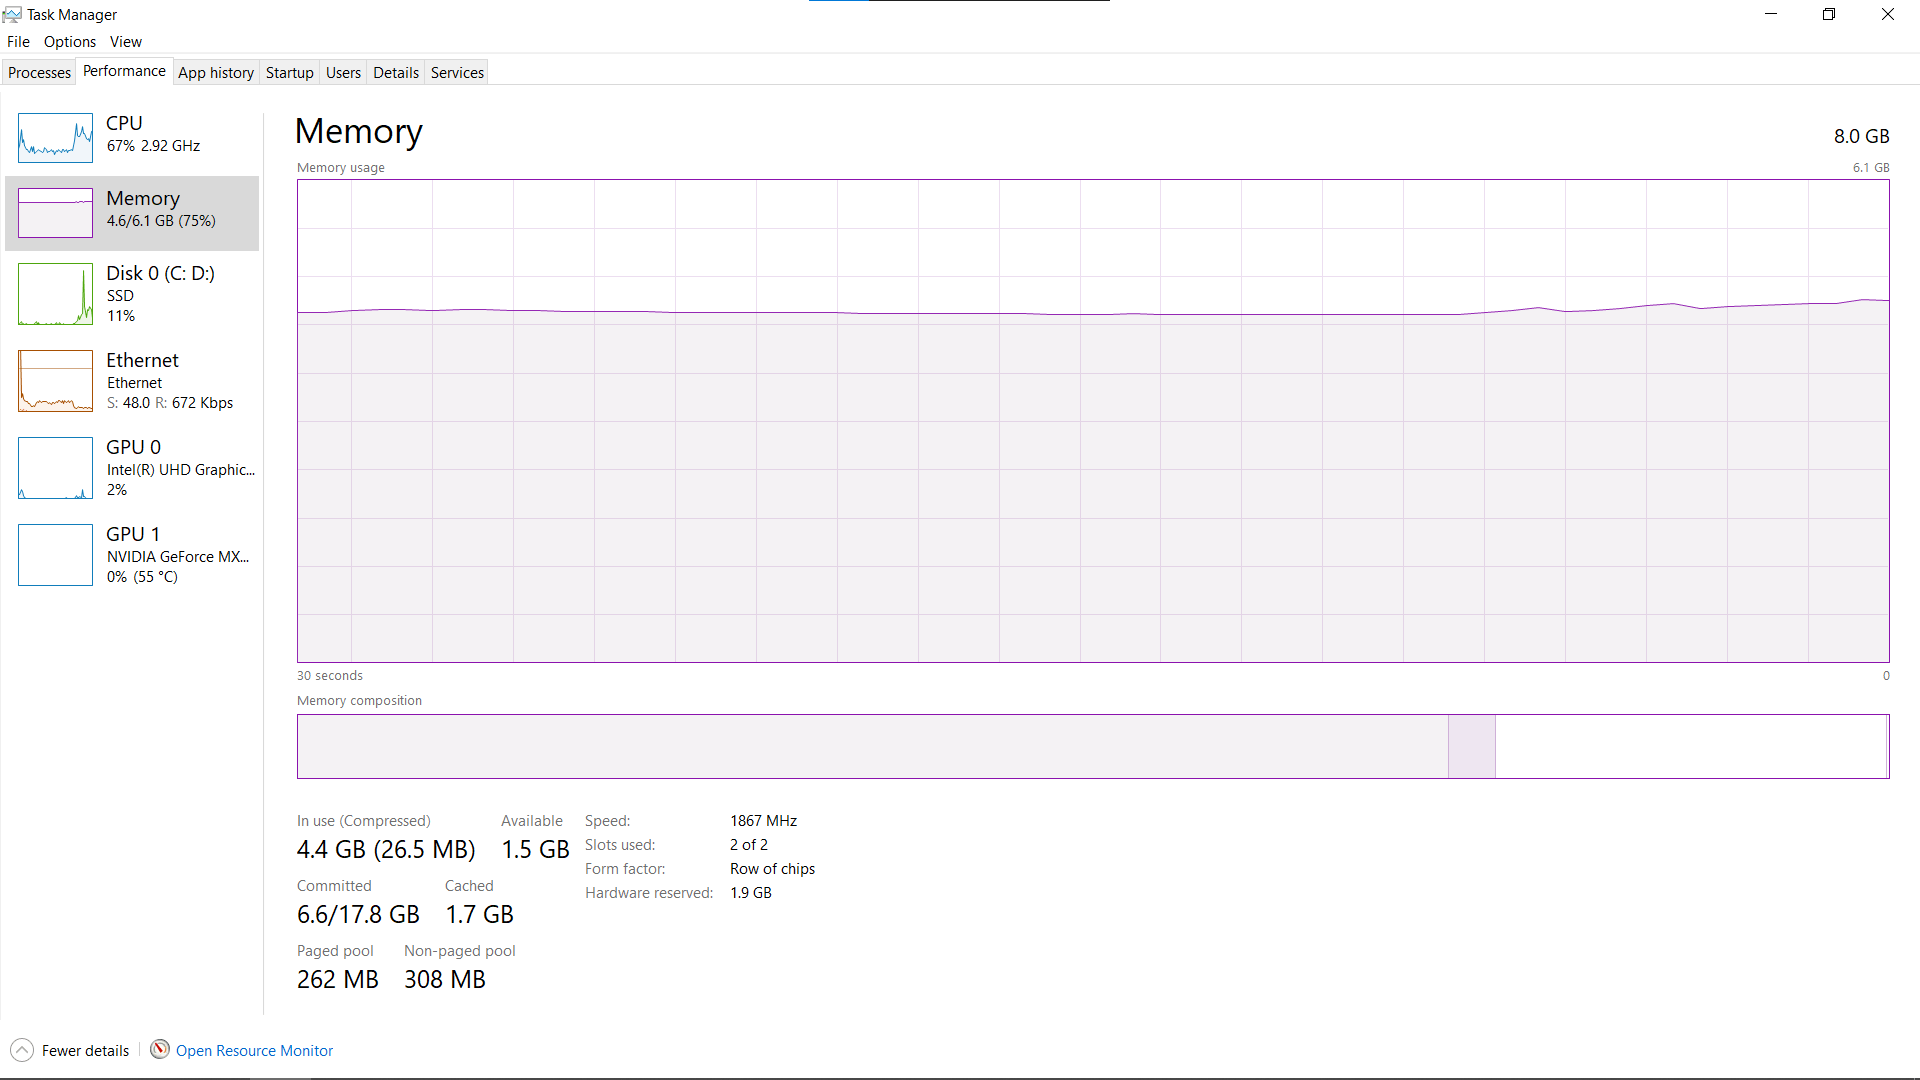Open Resource Monitor link
This screenshot has height=1080, width=1920.
(254, 1050)
